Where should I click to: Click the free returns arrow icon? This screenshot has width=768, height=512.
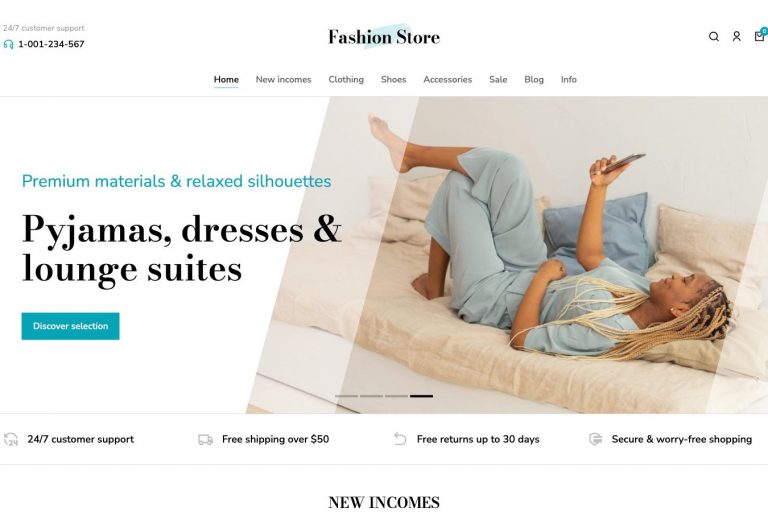click(x=400, y=439)
